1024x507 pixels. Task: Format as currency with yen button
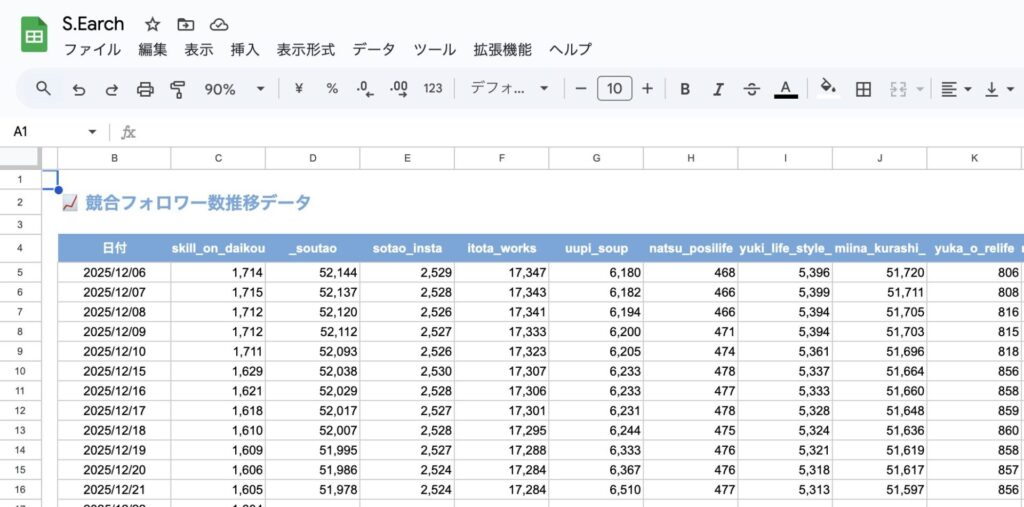point(298,89)
